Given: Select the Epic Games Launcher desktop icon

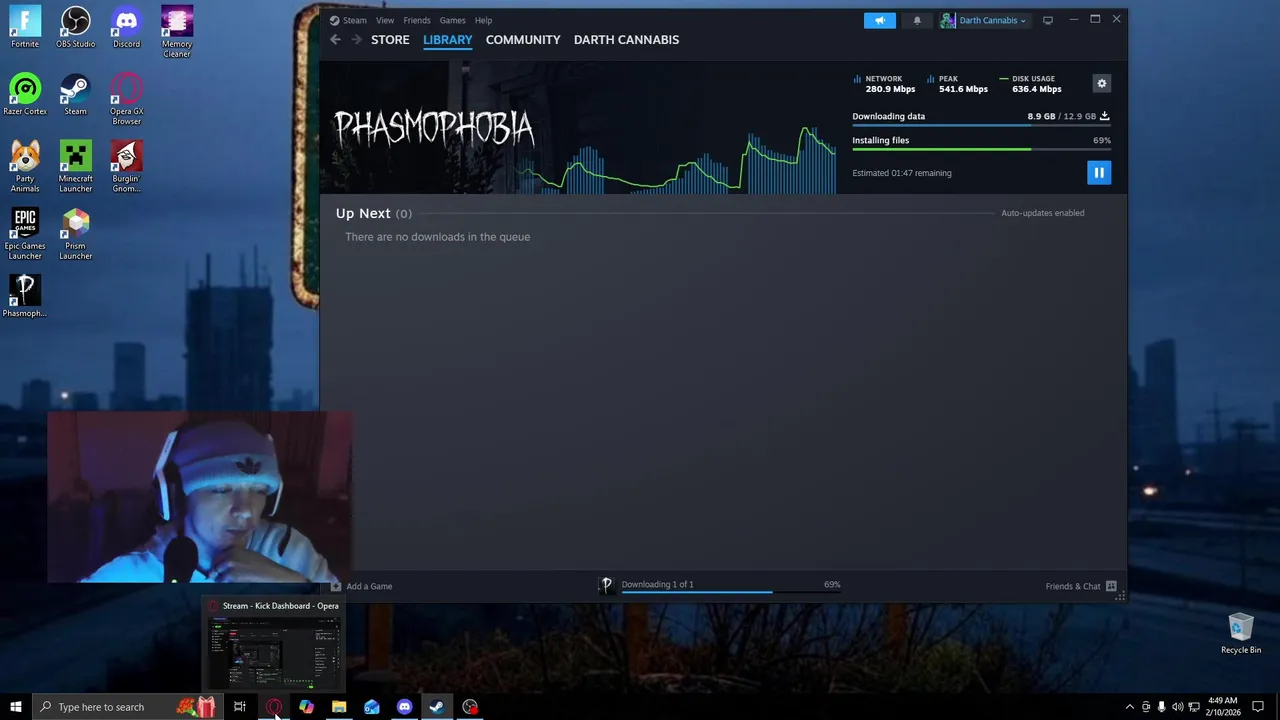Looking at the screenshot, I should tap(25, 233).
